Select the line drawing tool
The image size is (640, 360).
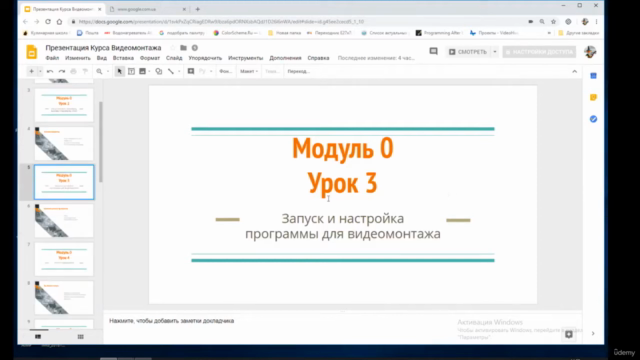[x=171, y=71]
